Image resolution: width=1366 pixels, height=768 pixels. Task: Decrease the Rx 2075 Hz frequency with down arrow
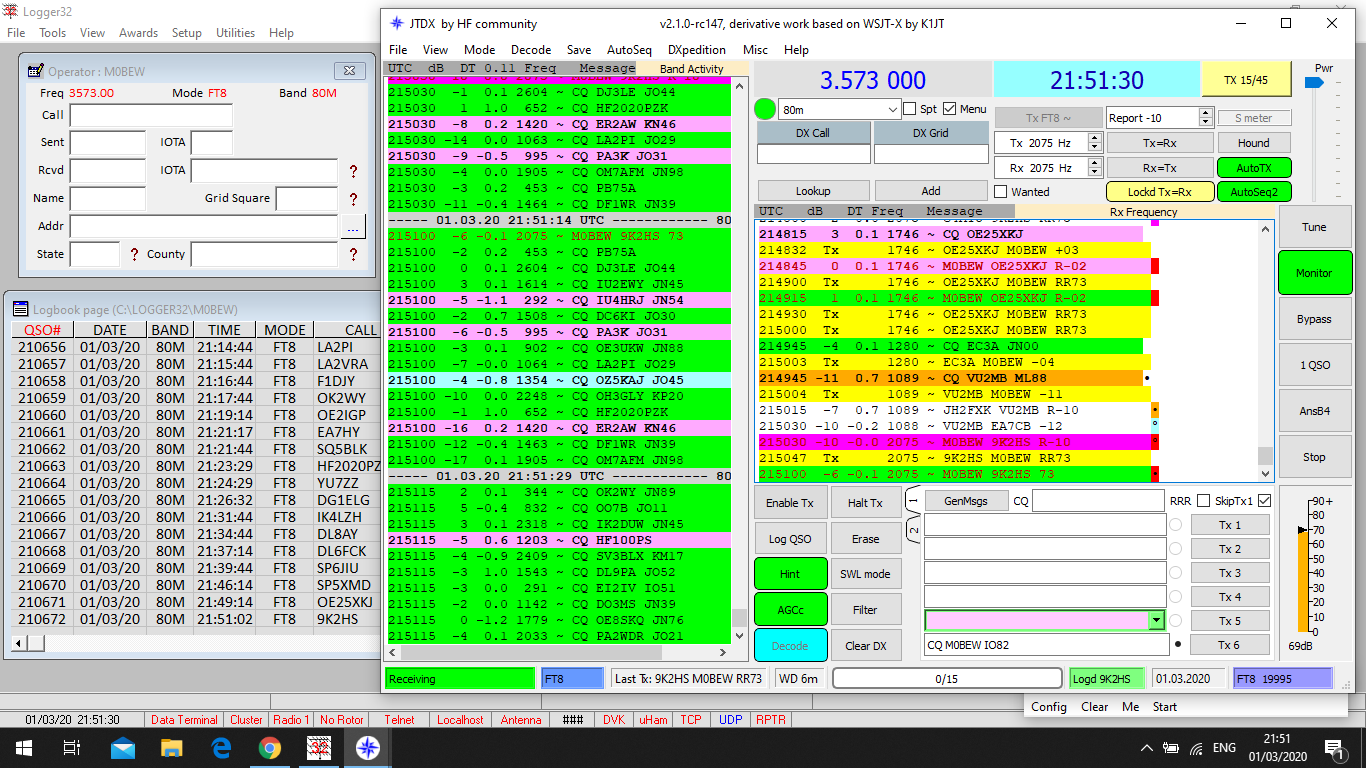pyautogui.click(x=1093, y=173)
